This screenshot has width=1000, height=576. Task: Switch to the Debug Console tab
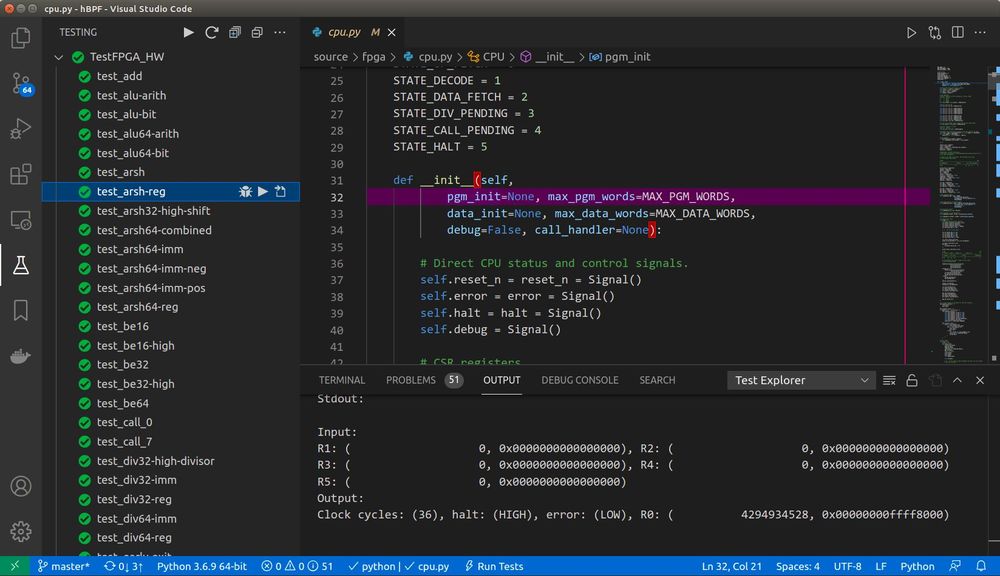580,380
